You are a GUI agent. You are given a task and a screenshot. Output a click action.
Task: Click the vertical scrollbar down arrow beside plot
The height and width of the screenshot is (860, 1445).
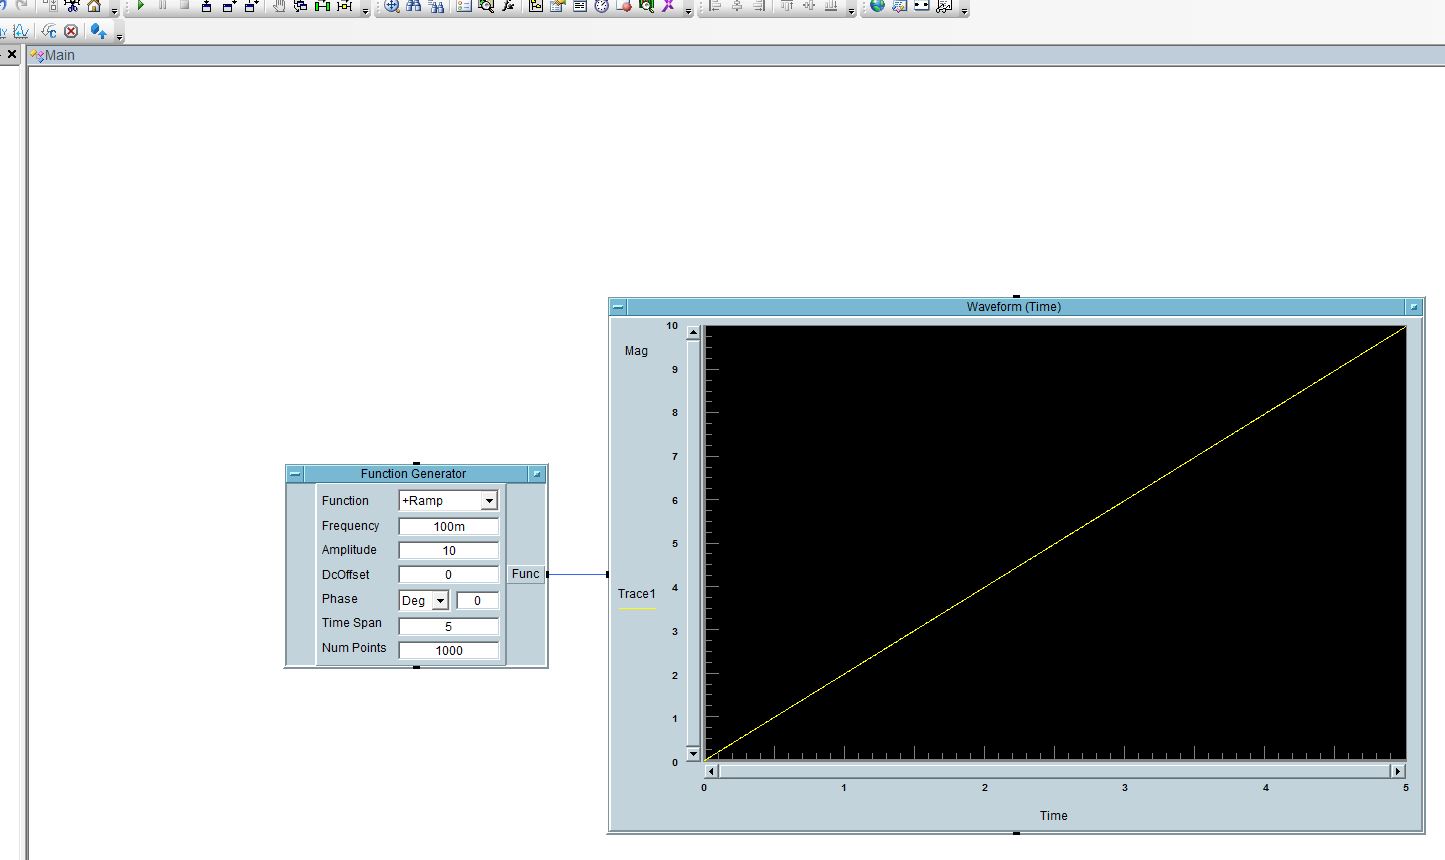click(x=693, y=753)
